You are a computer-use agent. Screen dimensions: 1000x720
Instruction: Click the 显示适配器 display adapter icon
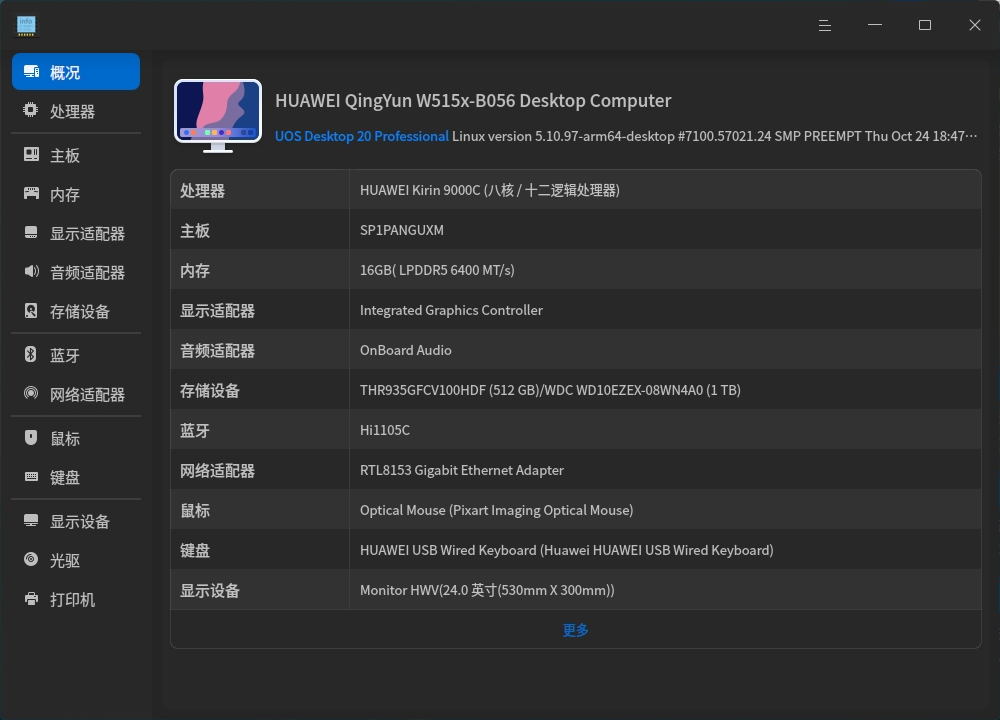[x=31, y=233]
